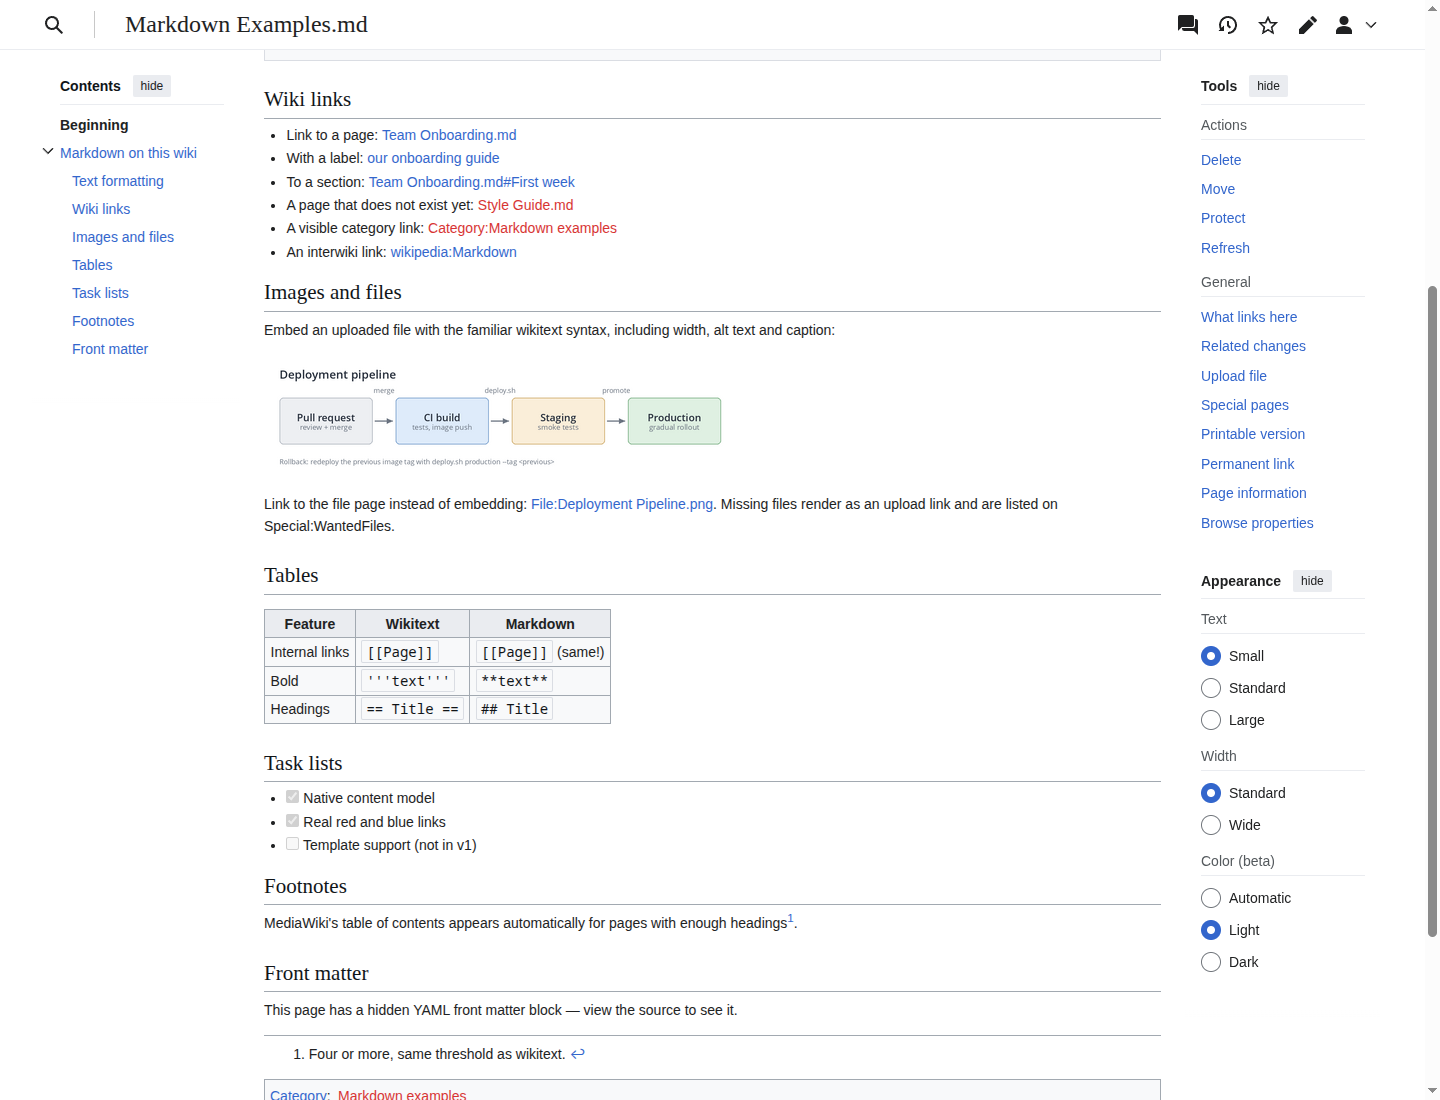Jump to Wiki links in Contents

(x=101, y=209)
